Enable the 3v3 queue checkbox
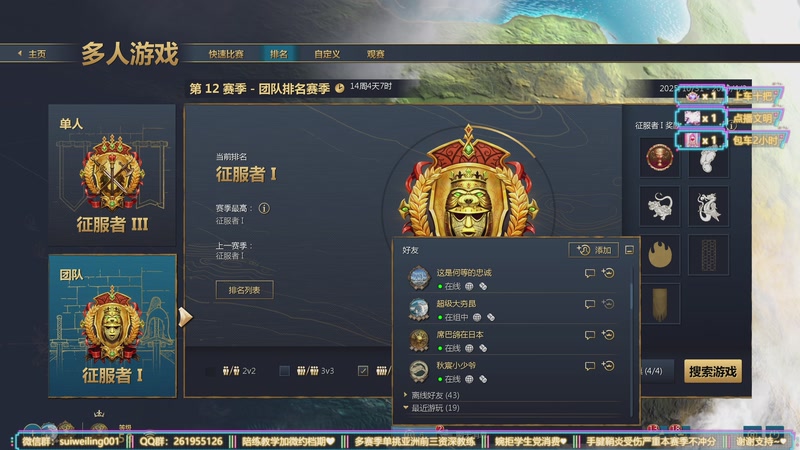The image size is (800, 450). point(285,371)
